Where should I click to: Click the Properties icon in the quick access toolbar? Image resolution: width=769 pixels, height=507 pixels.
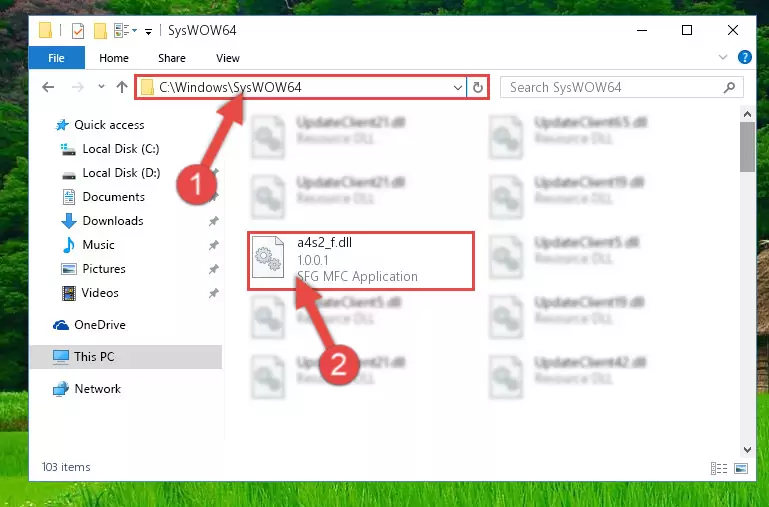(78, 30)
